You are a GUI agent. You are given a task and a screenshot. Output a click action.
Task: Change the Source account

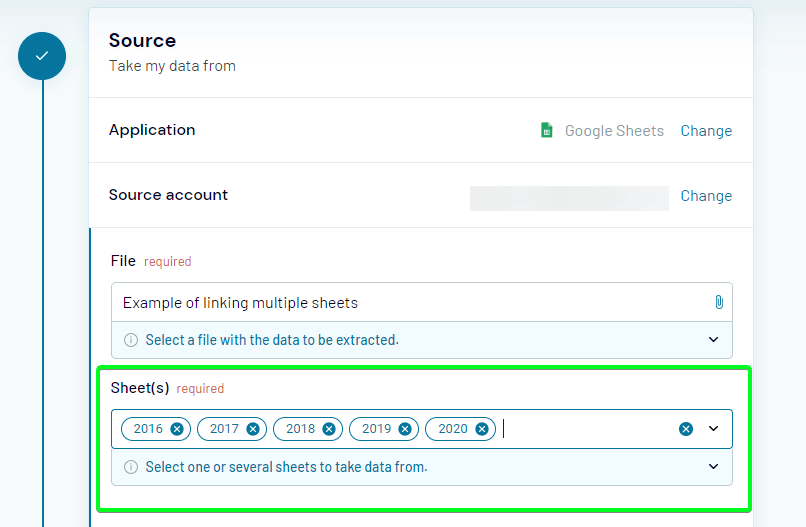(706, 195)
